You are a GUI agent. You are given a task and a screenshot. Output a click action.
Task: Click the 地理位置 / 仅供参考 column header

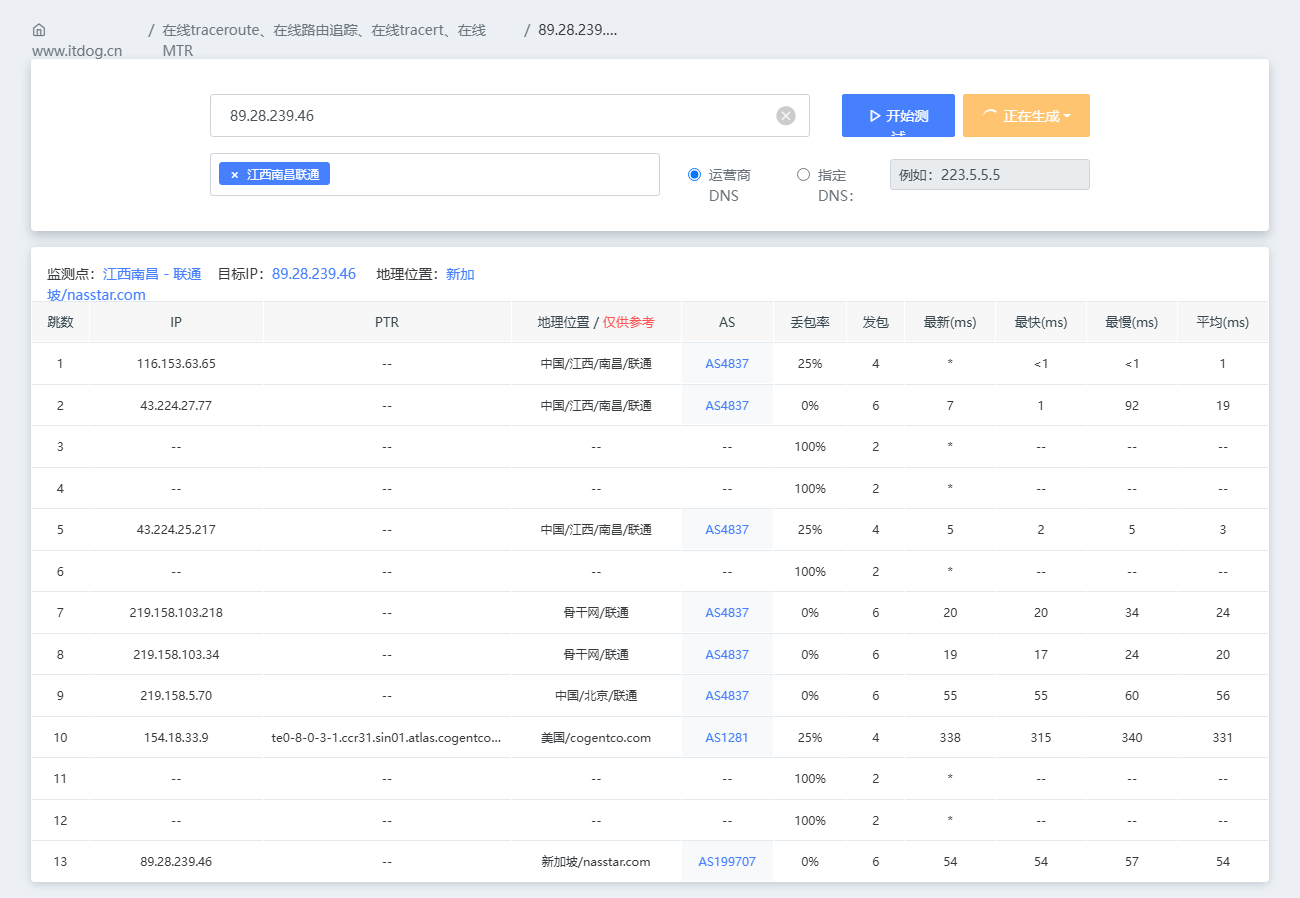596,323
